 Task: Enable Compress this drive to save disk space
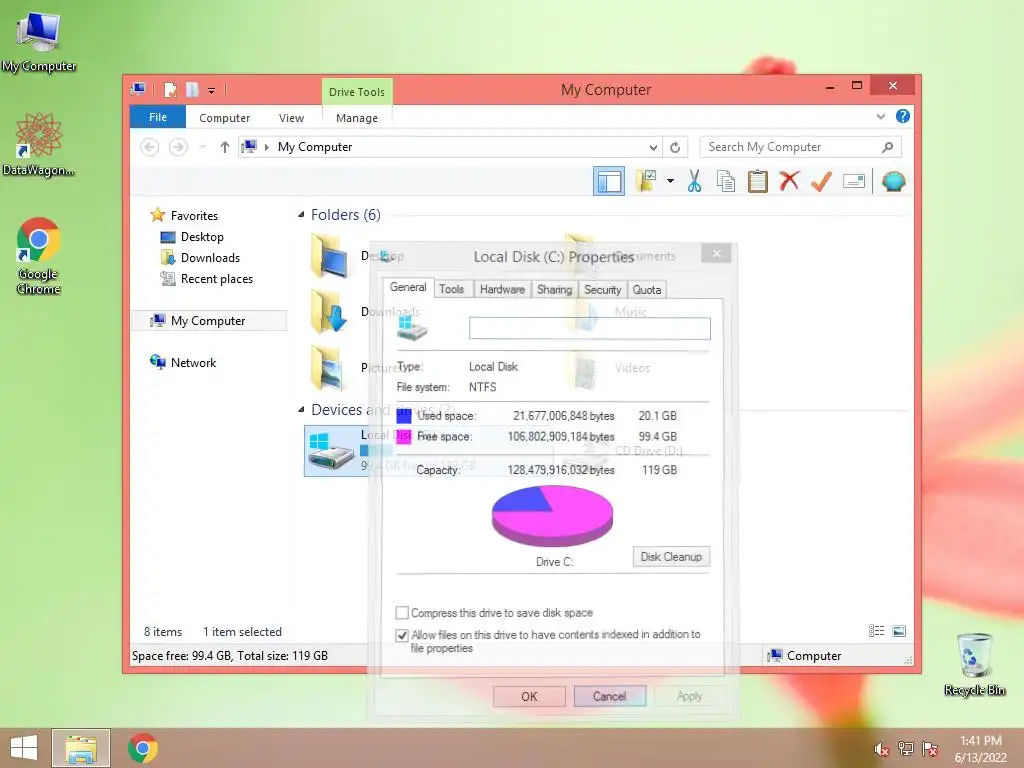coord(402,613)
